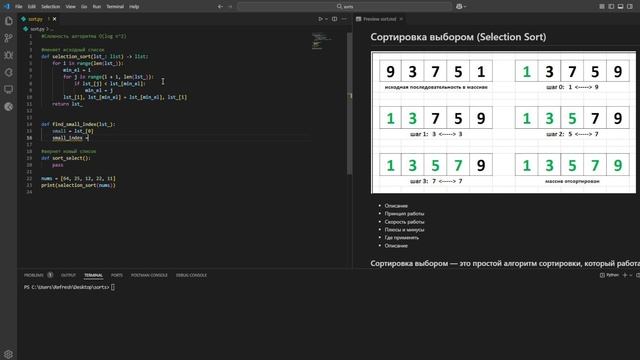Viewport: 640px width, 360px height.
Task: Go forward with the navigation arrow
Action: coord(230,7)
